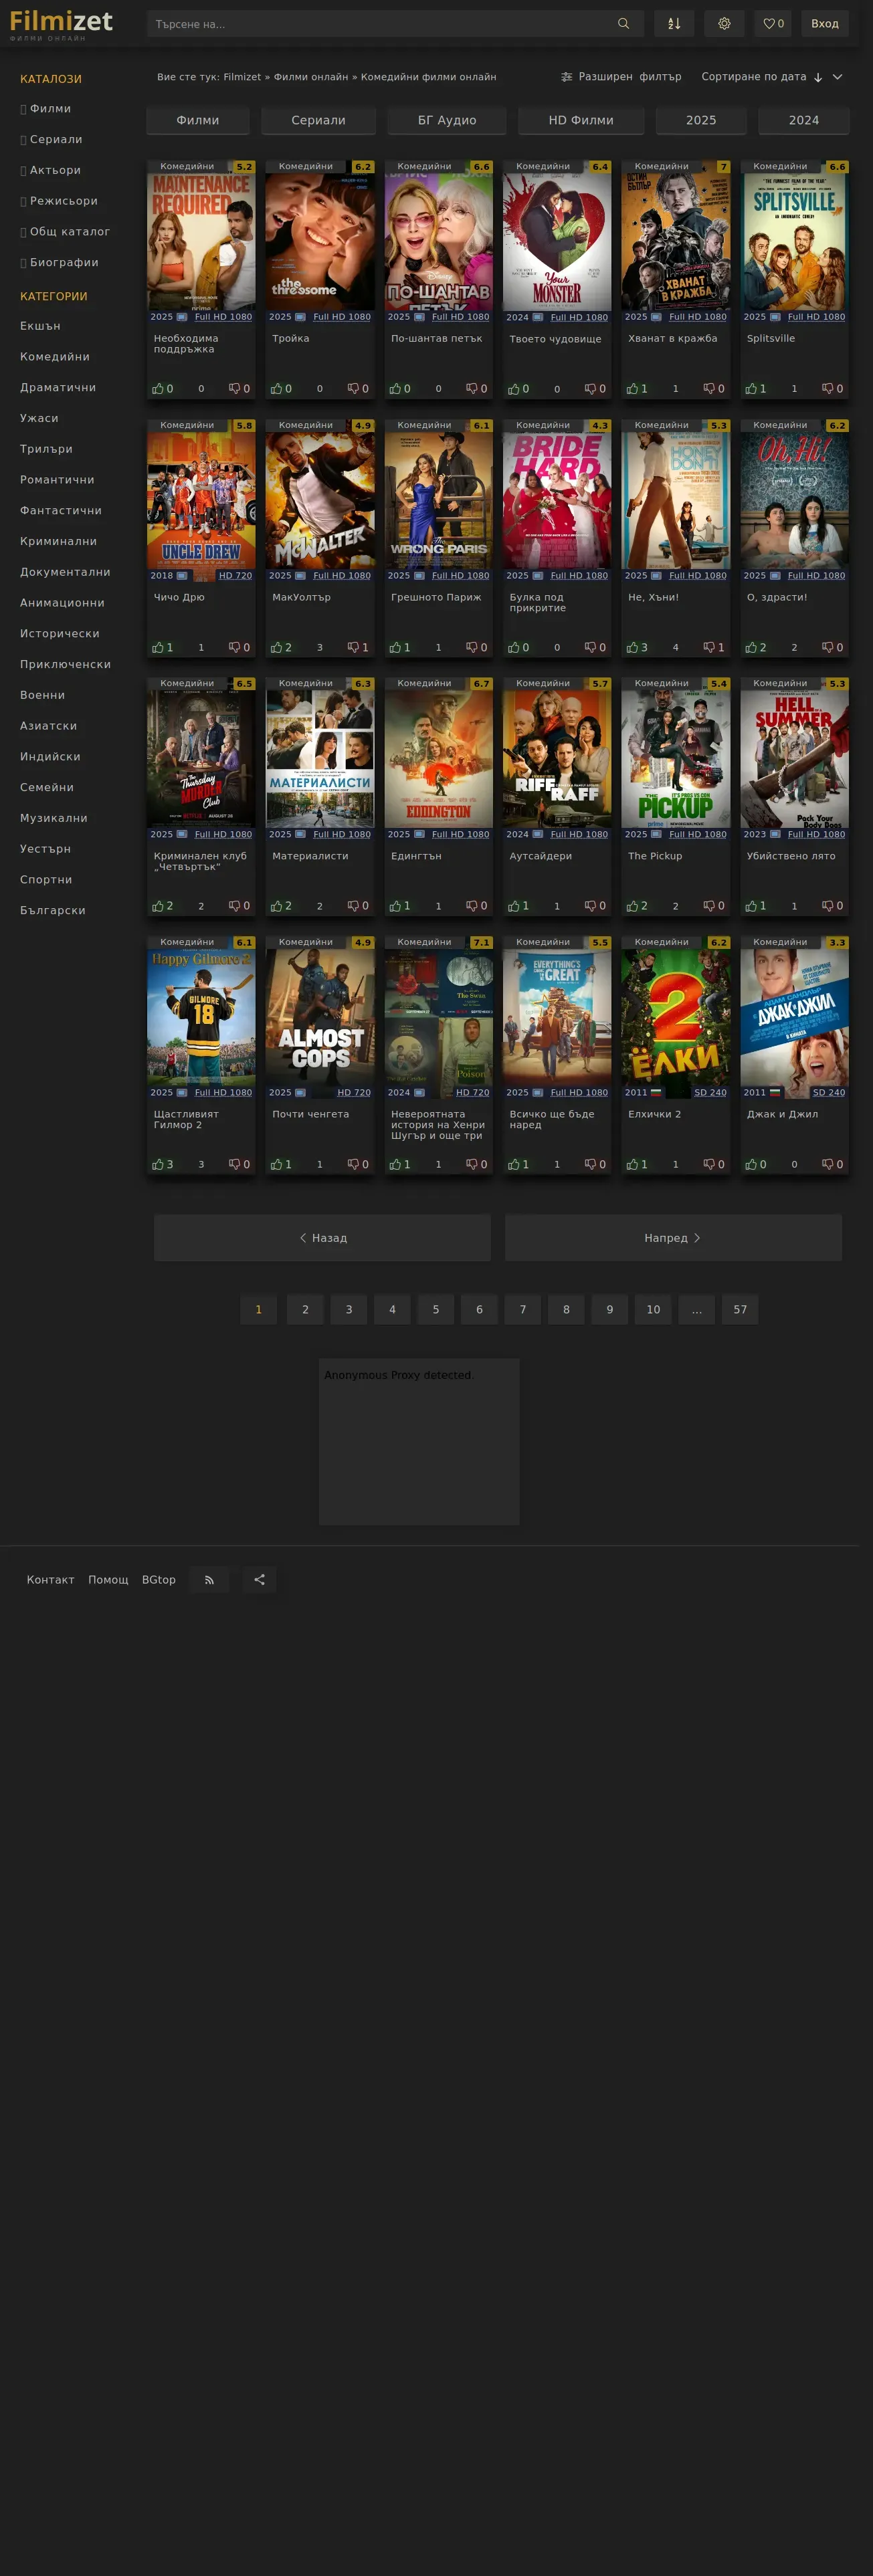Image resolution: width=873 pixels, height=2576 pixels.
Task: Select the Ужаси category
Action: pos(39,418)
